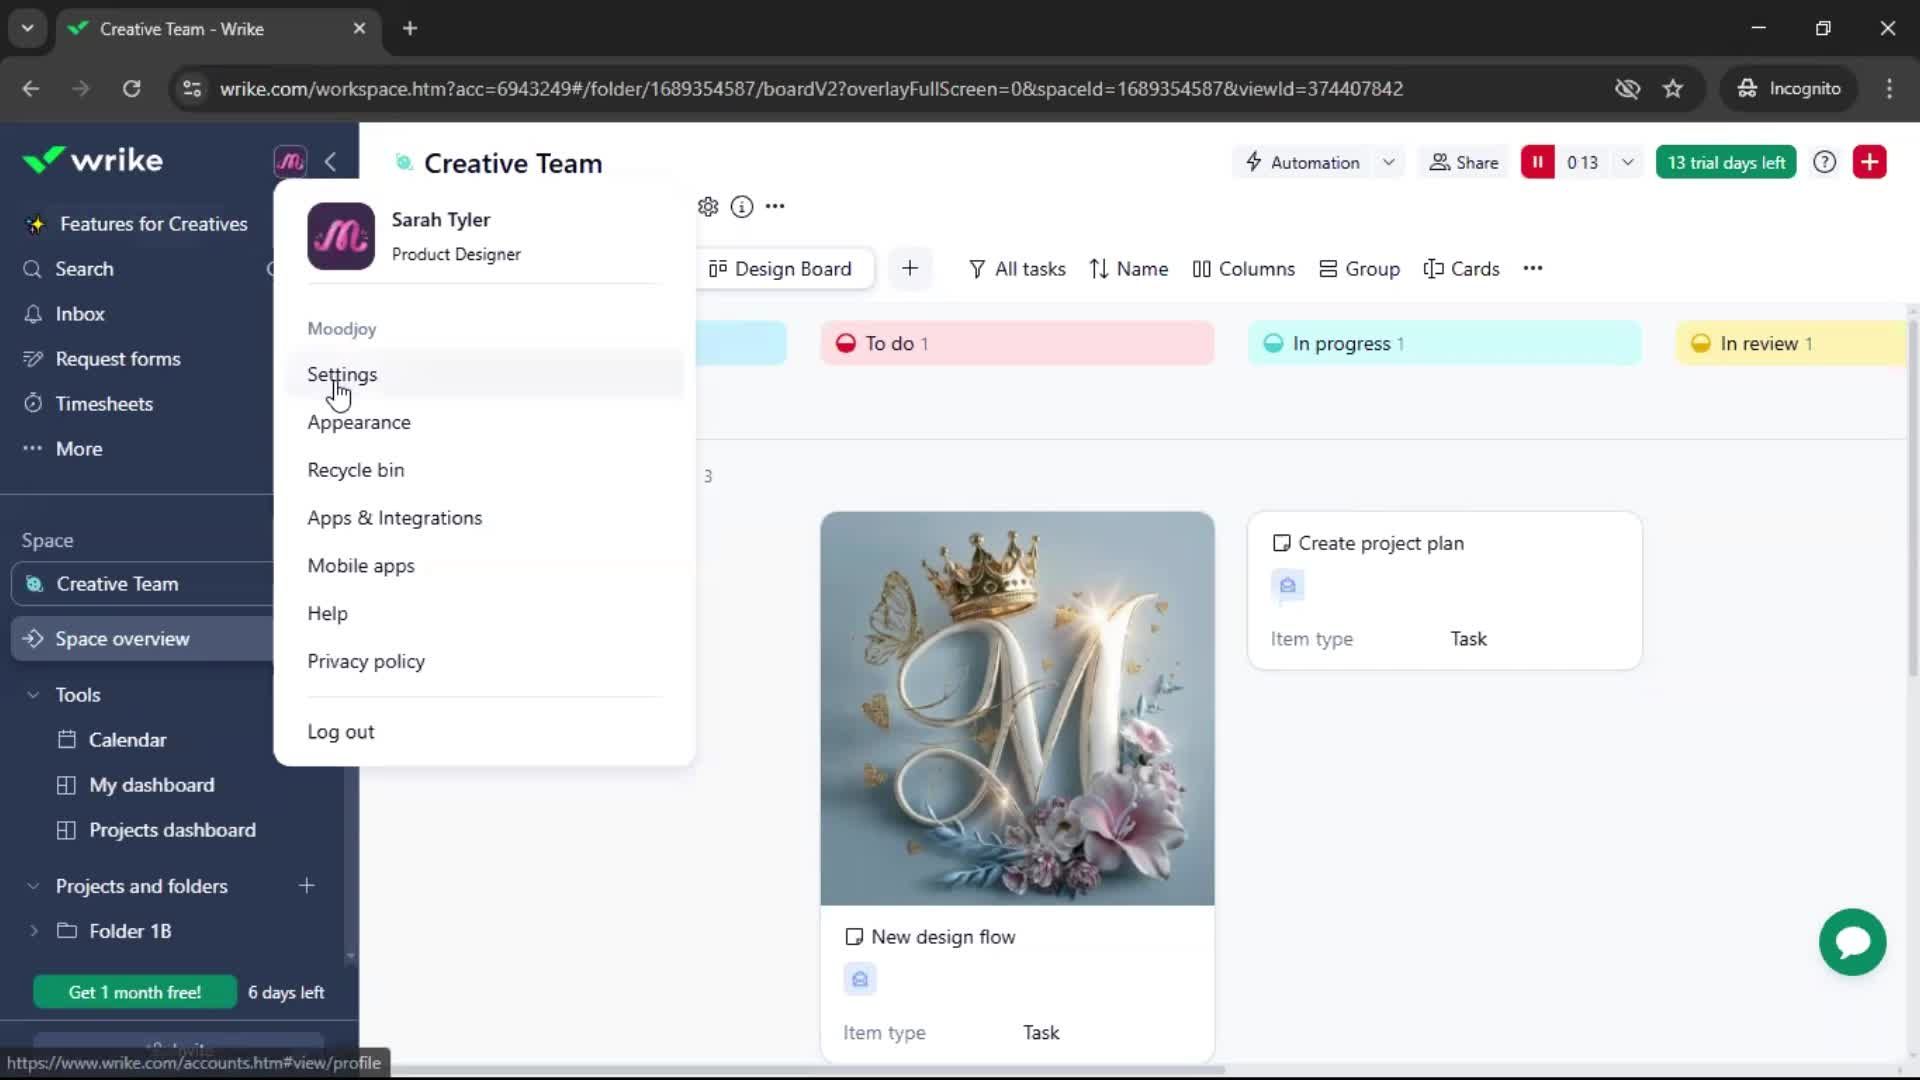This screenshot has width=1920, height=1080.
Task: Pause the running timer
Action: point(1538,162)
